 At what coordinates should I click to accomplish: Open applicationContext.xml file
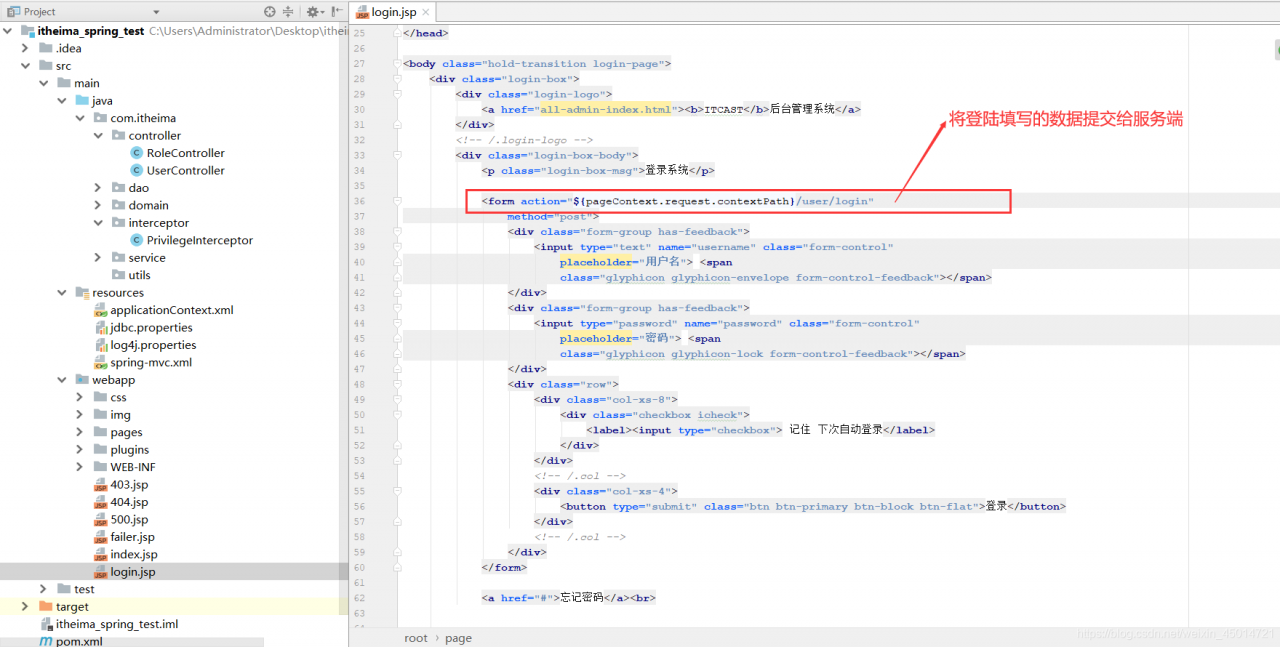pos(163,310)
